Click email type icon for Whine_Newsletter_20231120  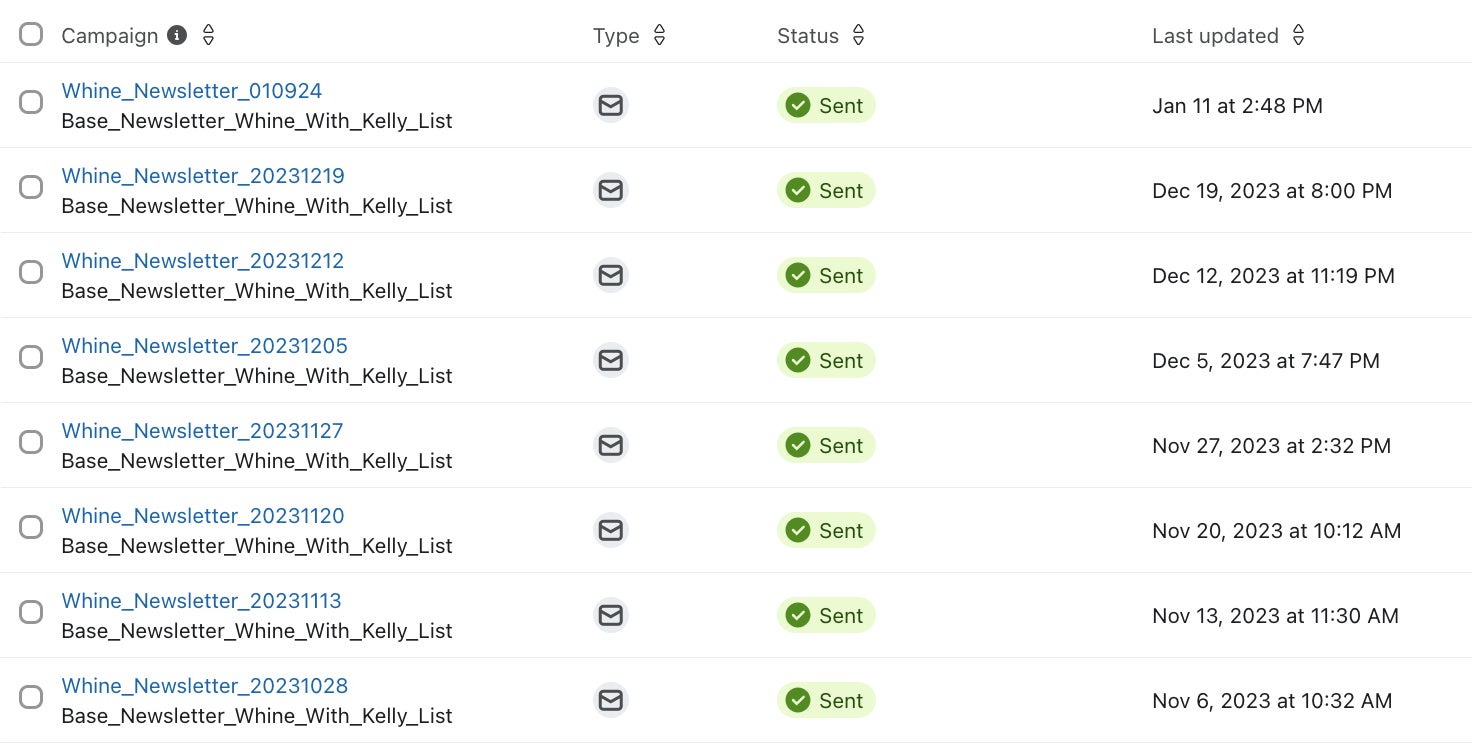pyautogui.click(x=611, y=530)
